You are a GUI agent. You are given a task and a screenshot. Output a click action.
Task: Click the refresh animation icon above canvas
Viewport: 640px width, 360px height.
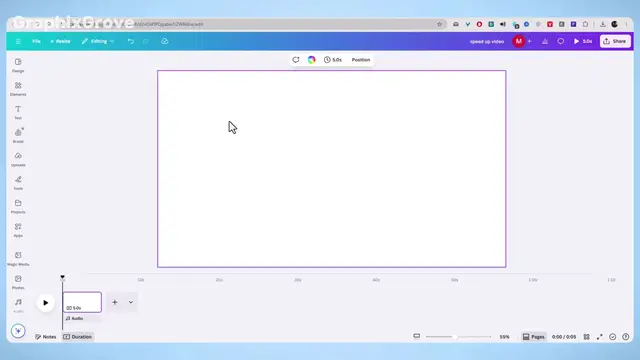296,60
